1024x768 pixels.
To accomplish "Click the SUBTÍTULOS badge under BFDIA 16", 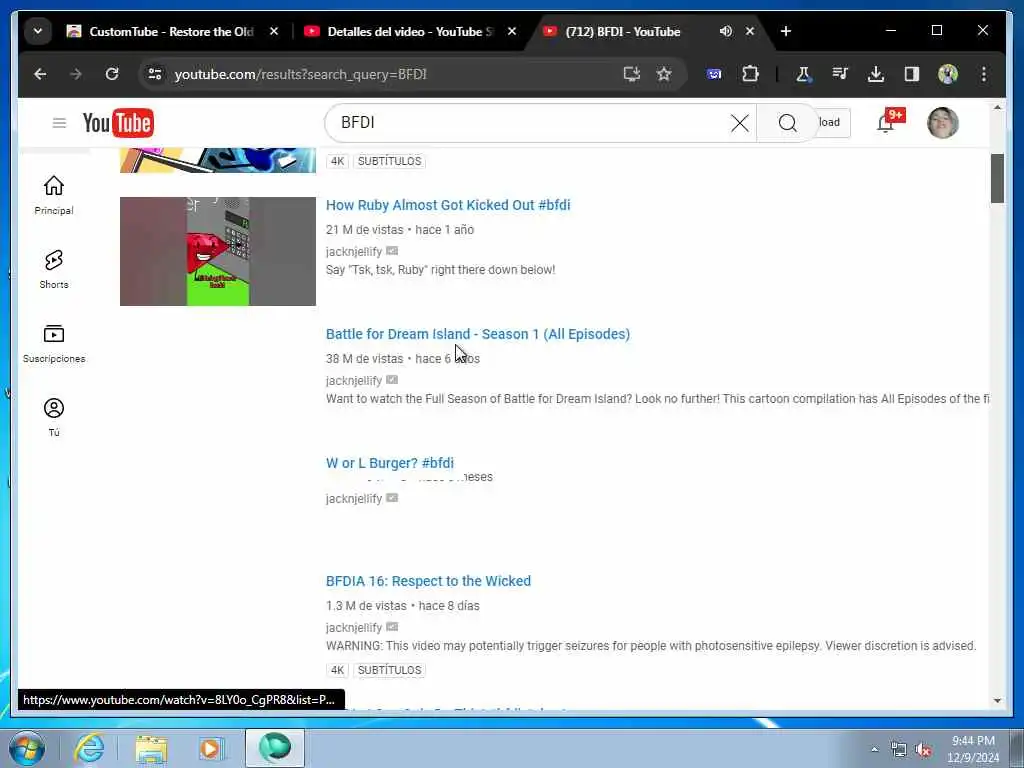I will [x=389, y=670].
